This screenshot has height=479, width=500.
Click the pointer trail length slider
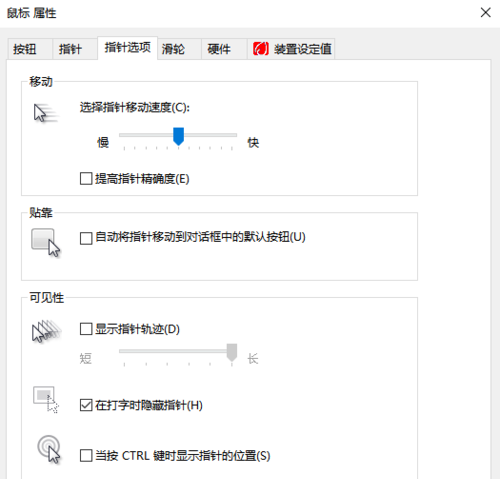178,351
